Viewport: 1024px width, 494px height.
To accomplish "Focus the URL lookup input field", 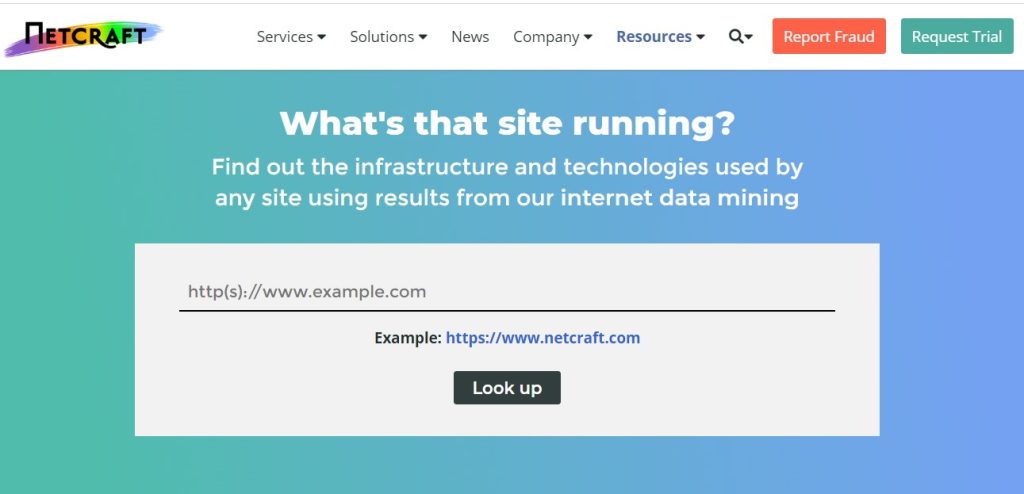I will (x=507, y=291).
